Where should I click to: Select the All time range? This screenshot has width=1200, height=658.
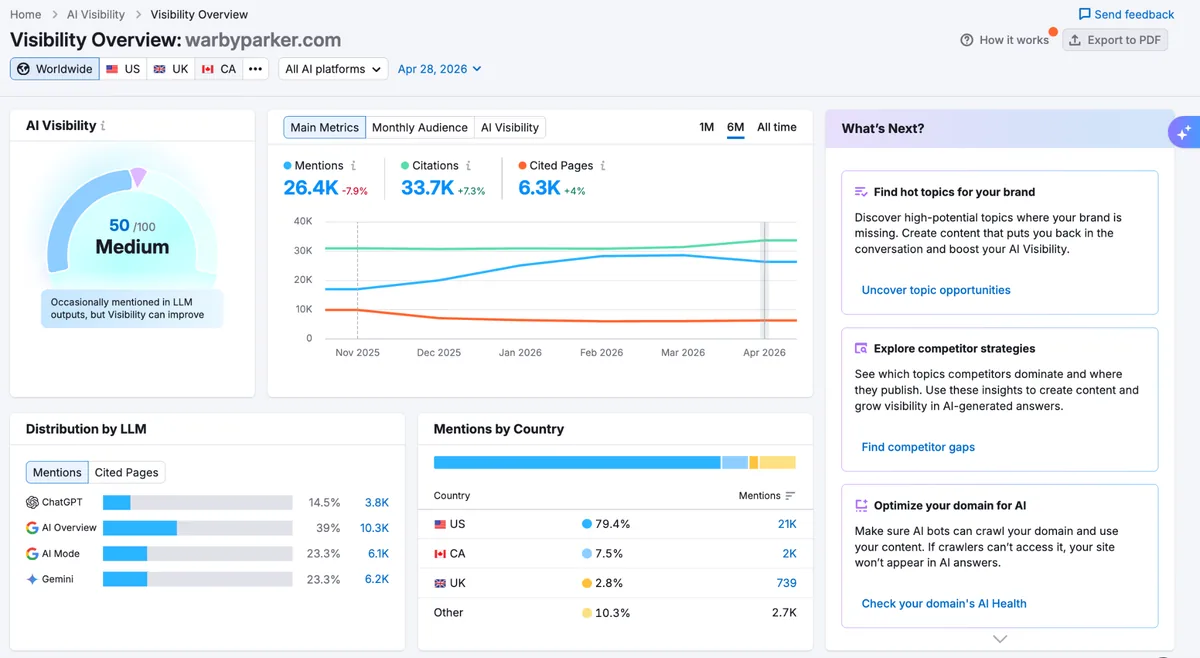tap(777, 127)
